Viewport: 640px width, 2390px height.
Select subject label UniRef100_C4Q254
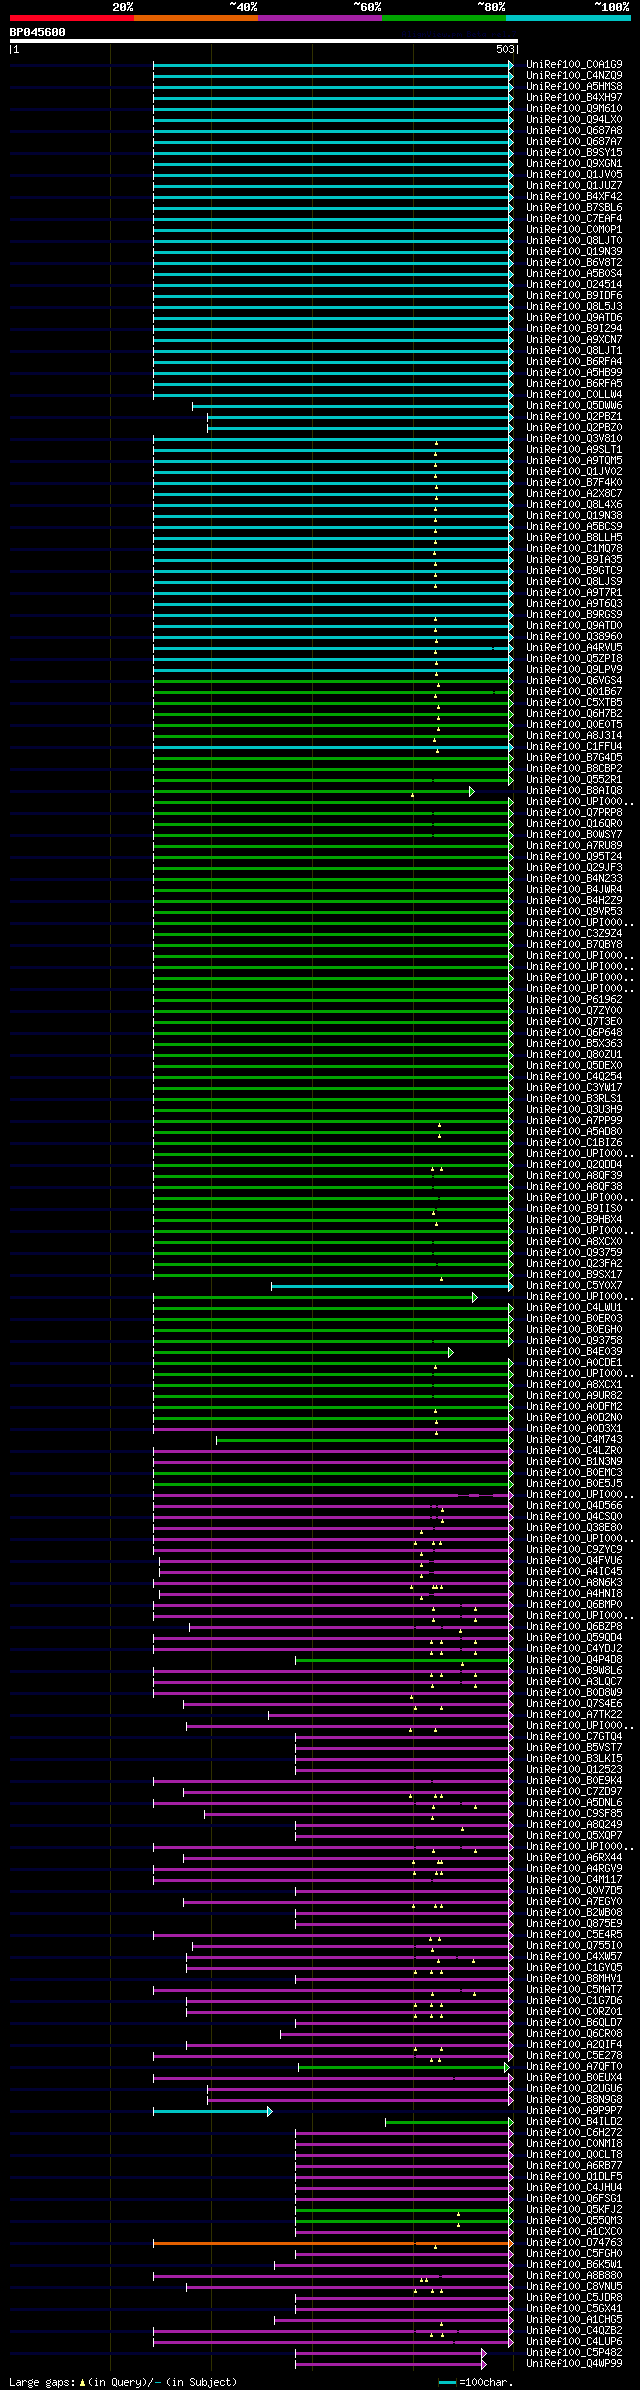[x=574, y=1076]
